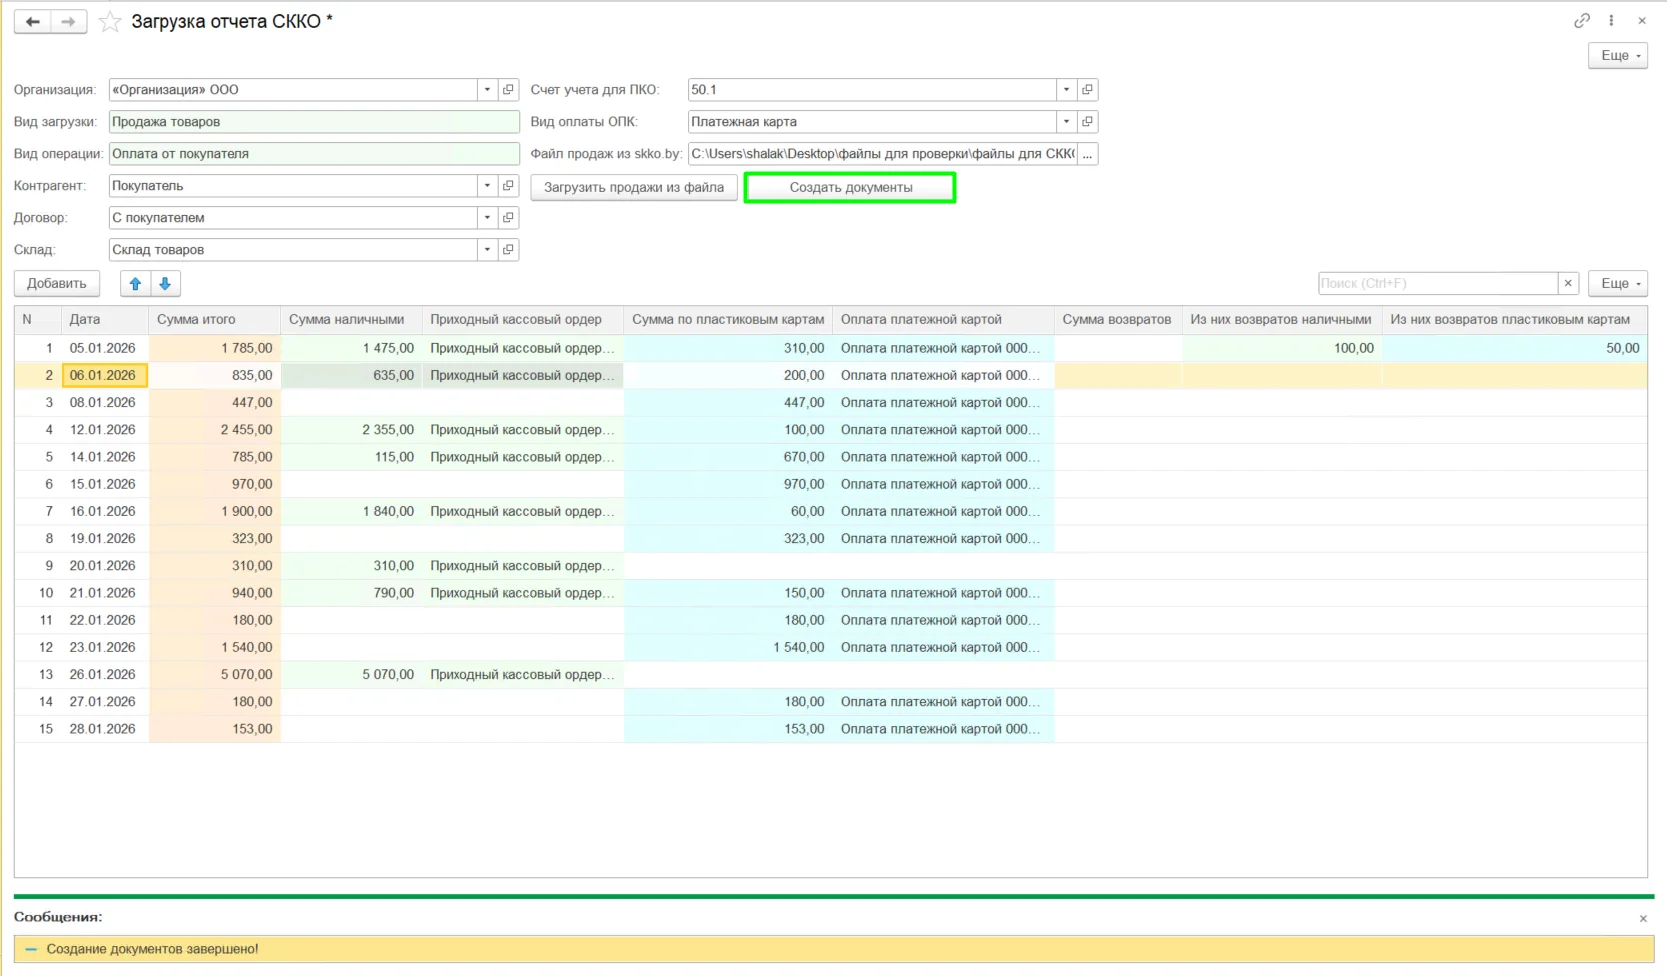Expand the Контрагент dropdown list
This screenshot has width=1667, height=976.
(487, 186)
